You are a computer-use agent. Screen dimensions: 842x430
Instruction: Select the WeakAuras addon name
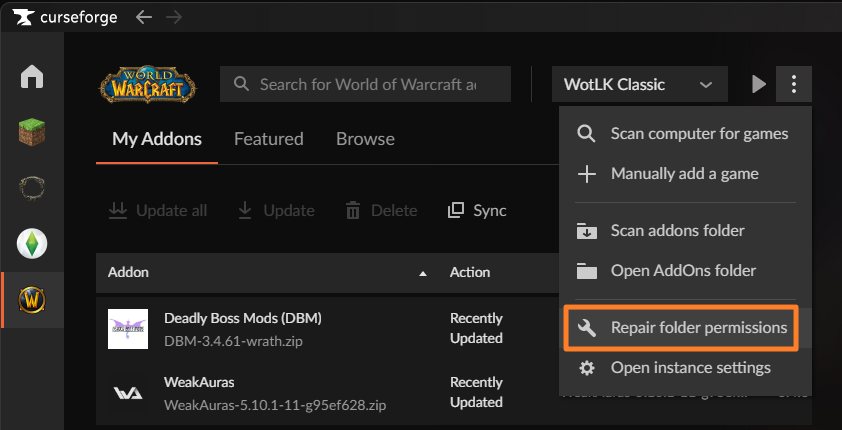point(199,382)
